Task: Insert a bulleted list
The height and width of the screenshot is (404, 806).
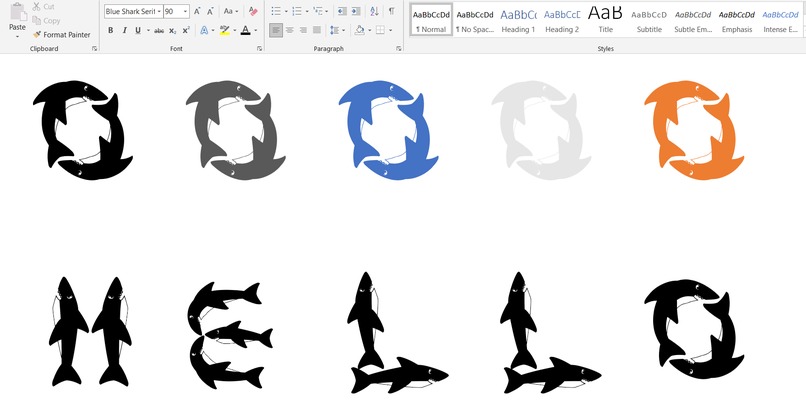Action: pyautogui.click(x=276, y=11)
